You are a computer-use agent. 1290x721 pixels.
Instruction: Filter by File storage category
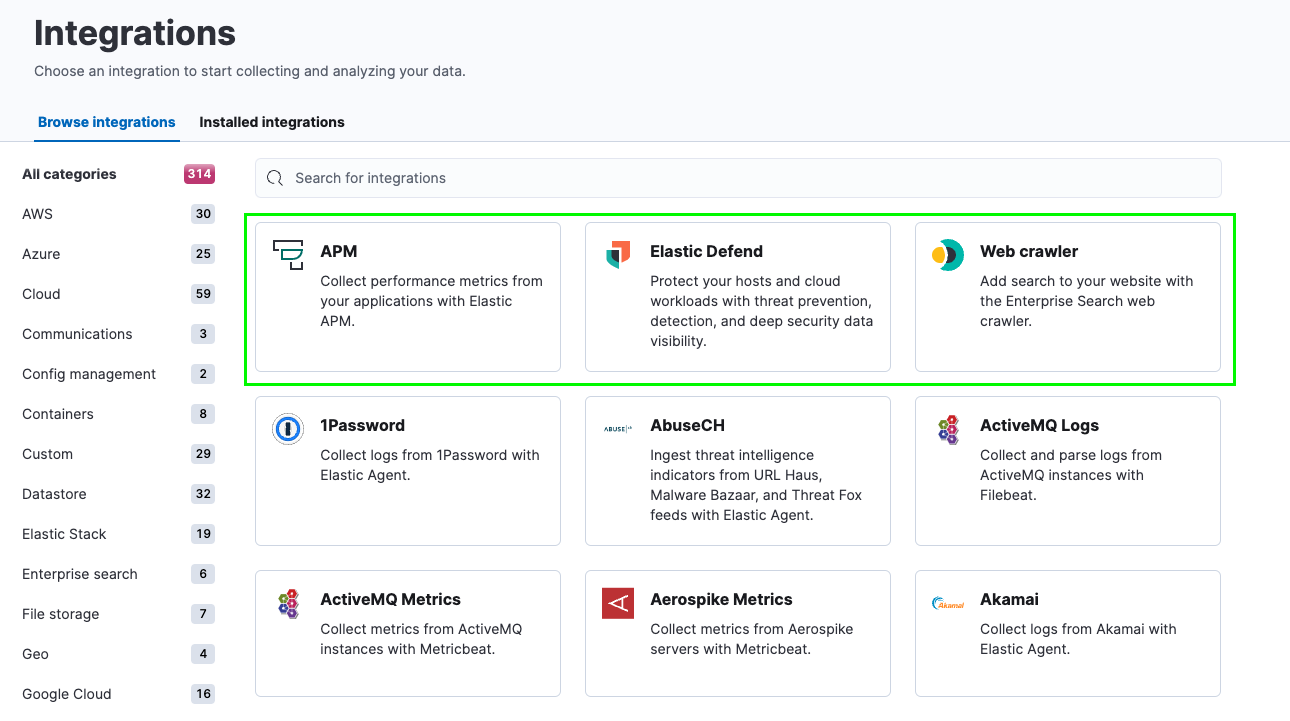click(x=61, y=614)
